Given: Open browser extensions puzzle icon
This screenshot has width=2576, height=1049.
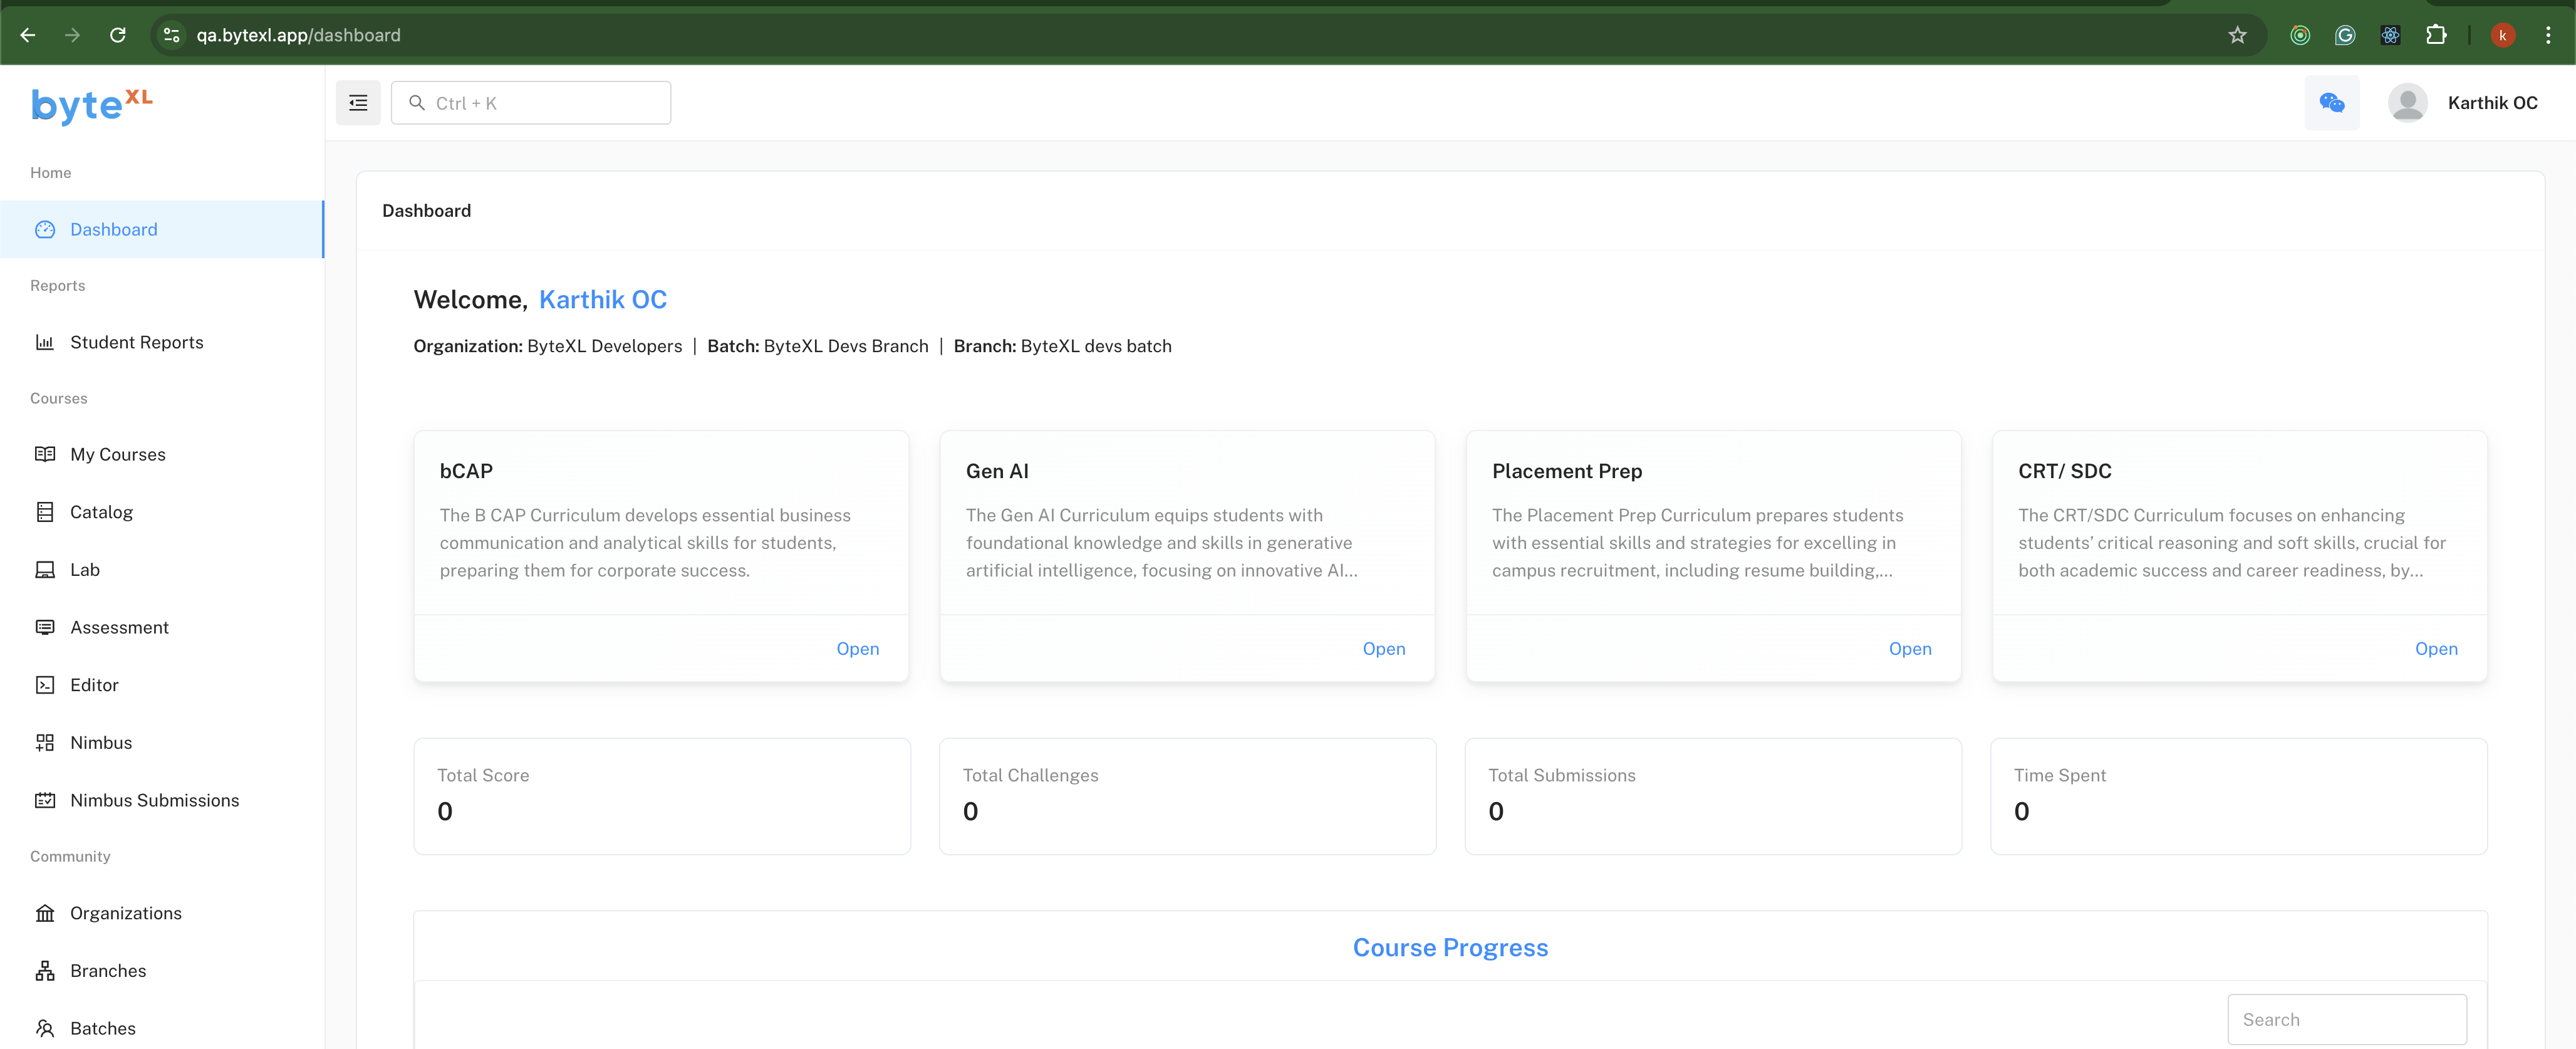Looking at the screenshot, I should 2436,35.
